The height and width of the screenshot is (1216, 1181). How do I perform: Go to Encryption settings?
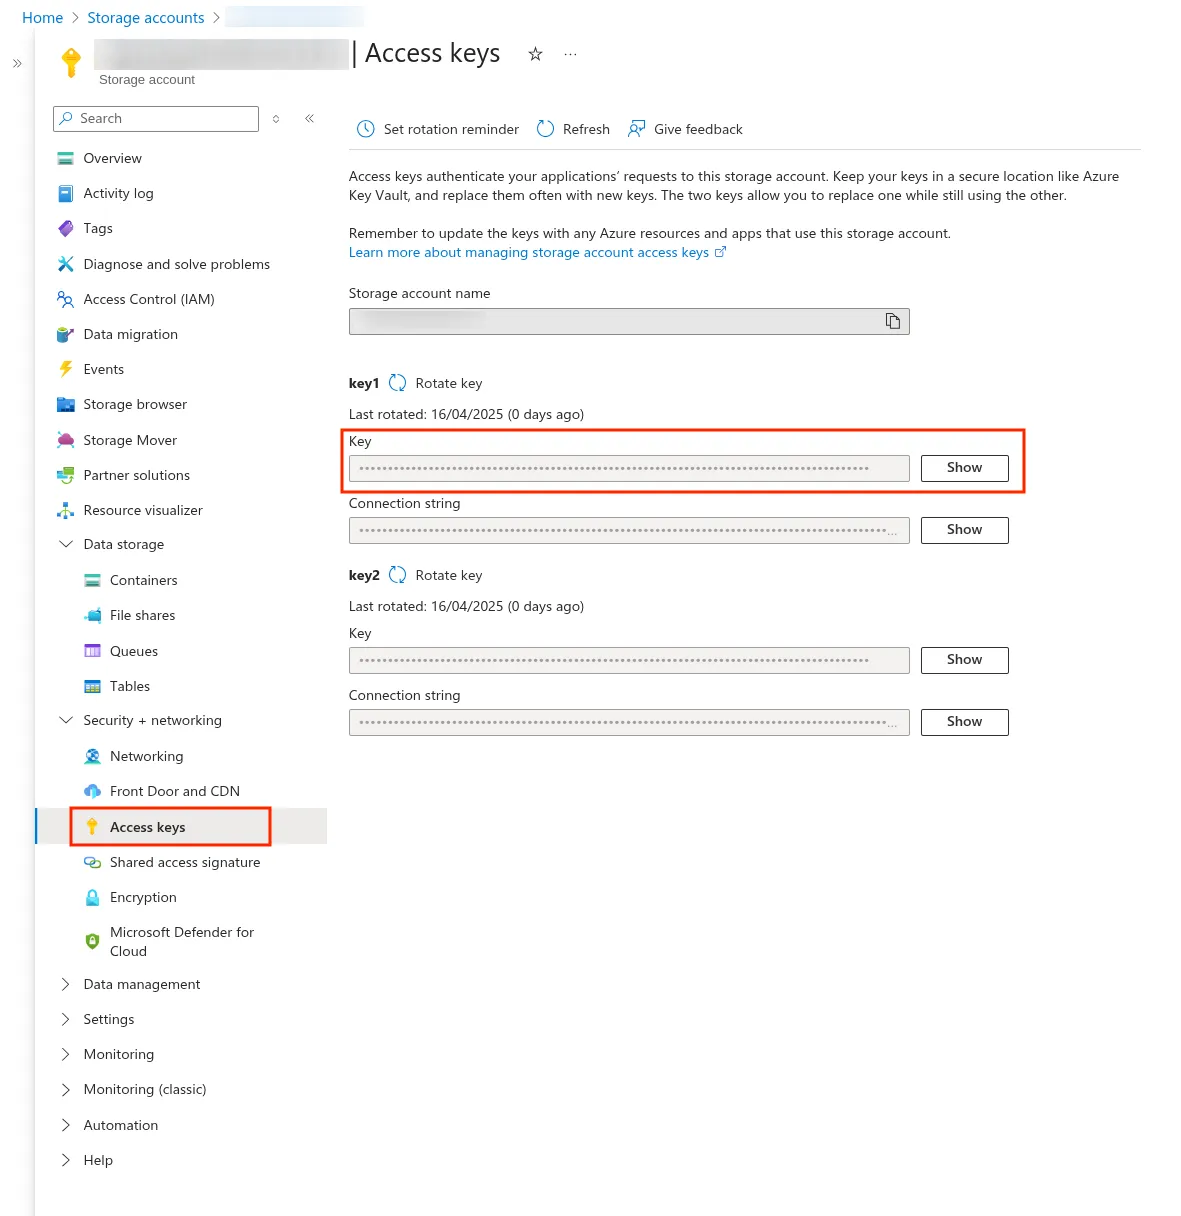(x=143, y=897)
